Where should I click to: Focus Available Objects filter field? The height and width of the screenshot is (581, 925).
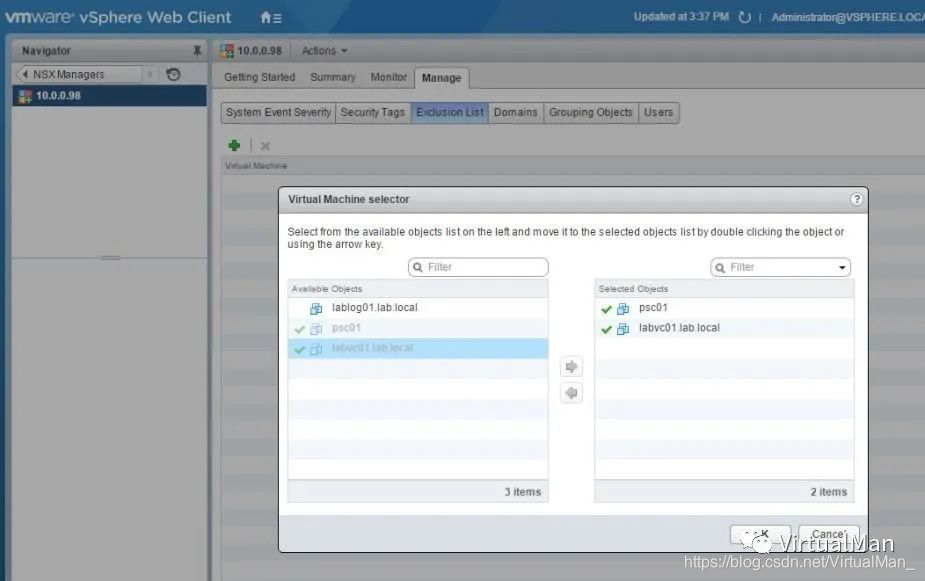pos(478,267)
